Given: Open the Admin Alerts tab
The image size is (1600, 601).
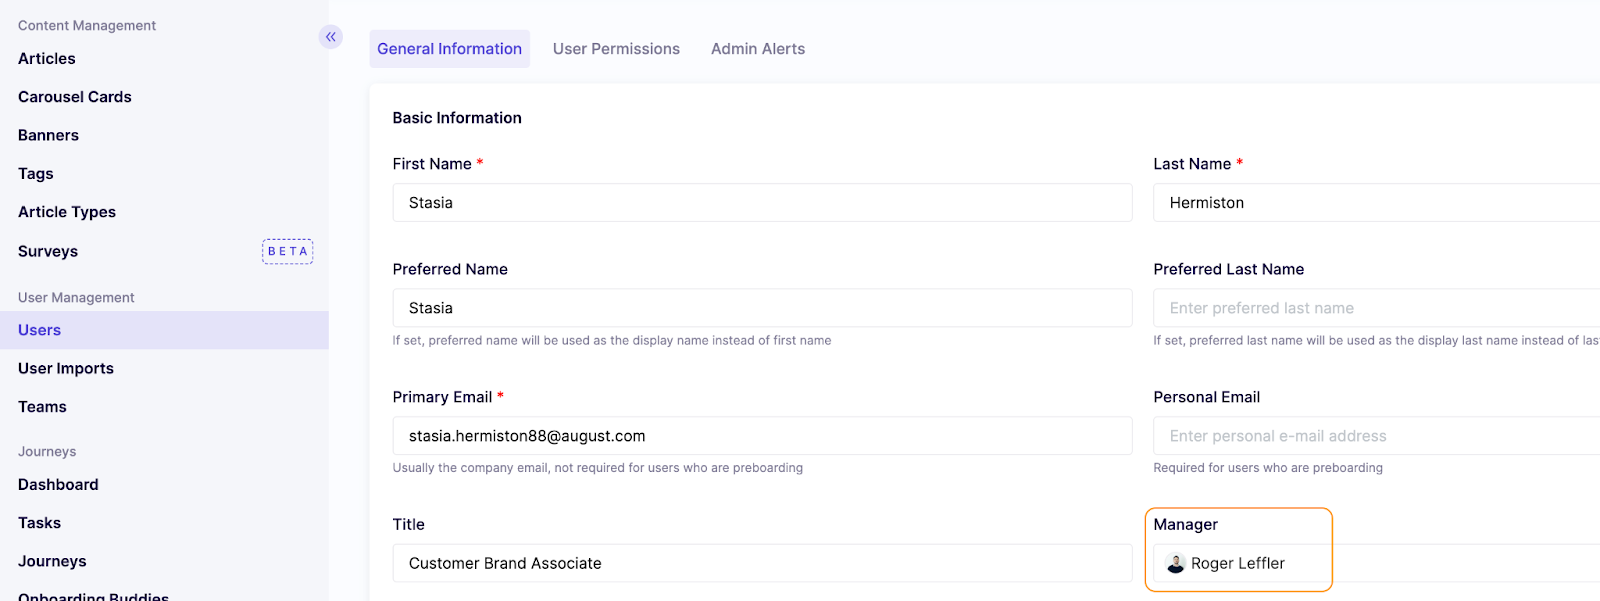Looking at the screenshot, I should [x=757, y=49].
